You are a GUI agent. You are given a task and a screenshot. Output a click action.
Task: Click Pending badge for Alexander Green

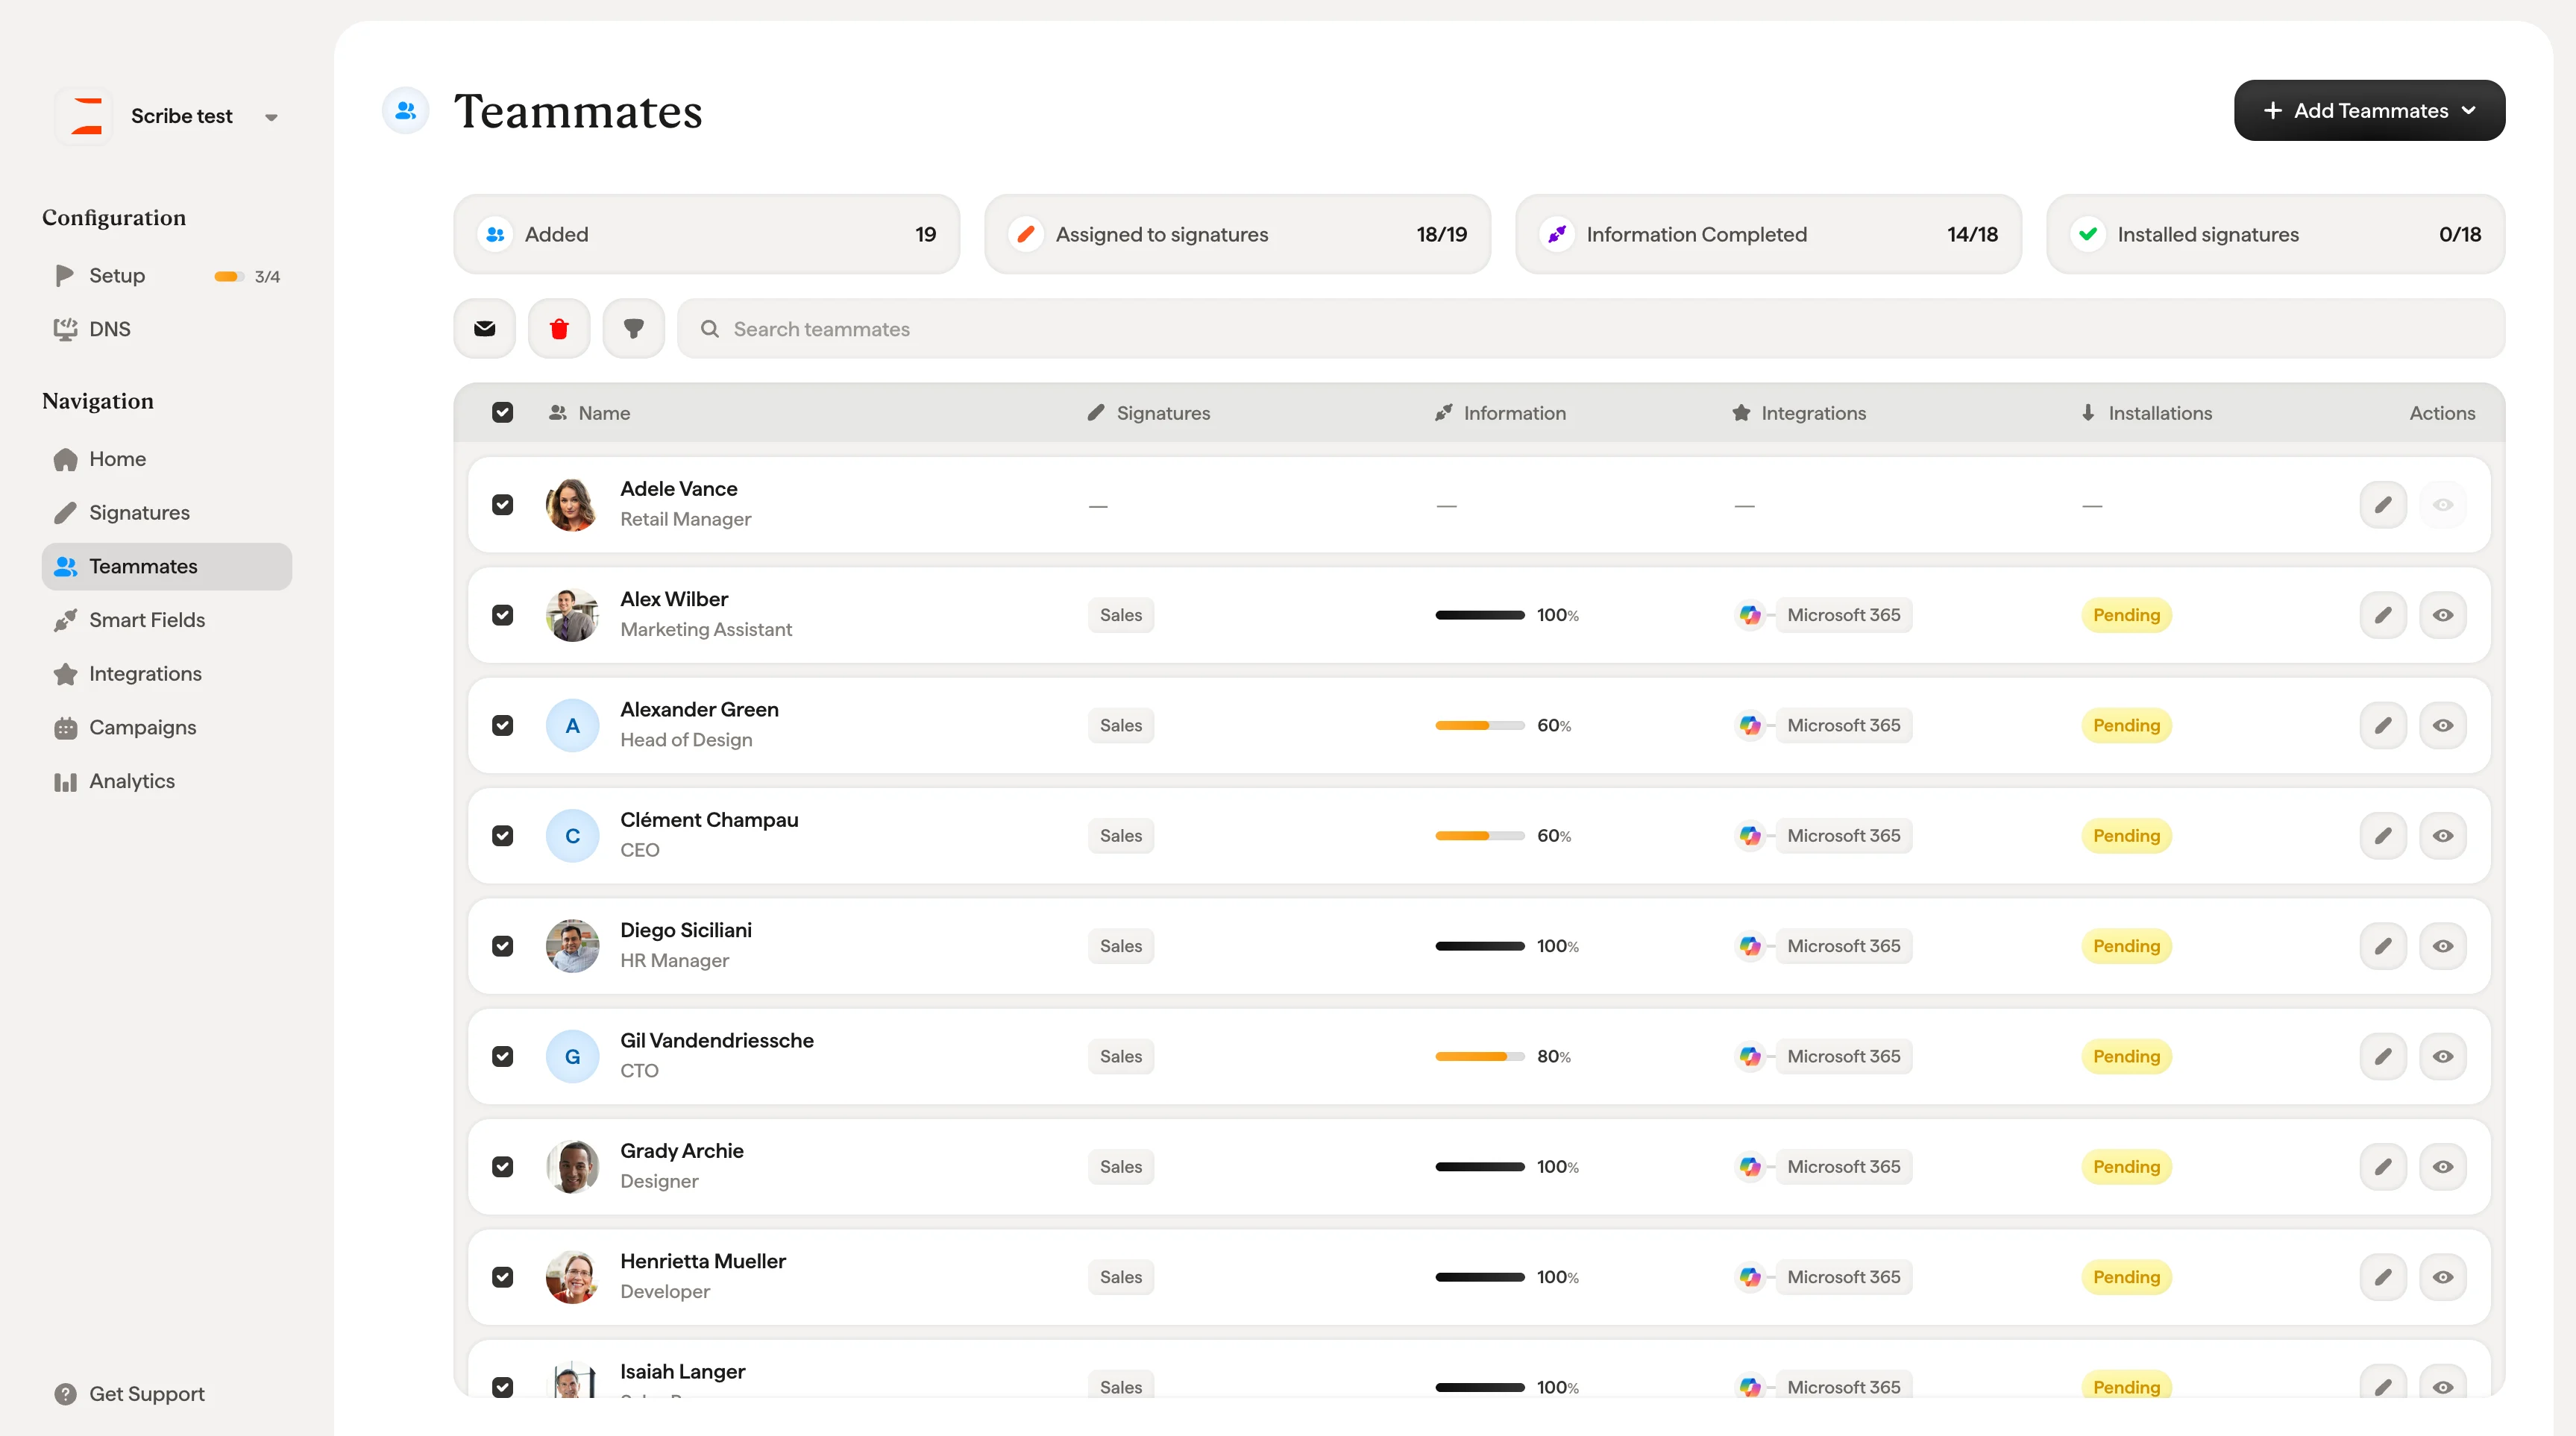point(2126,725)
